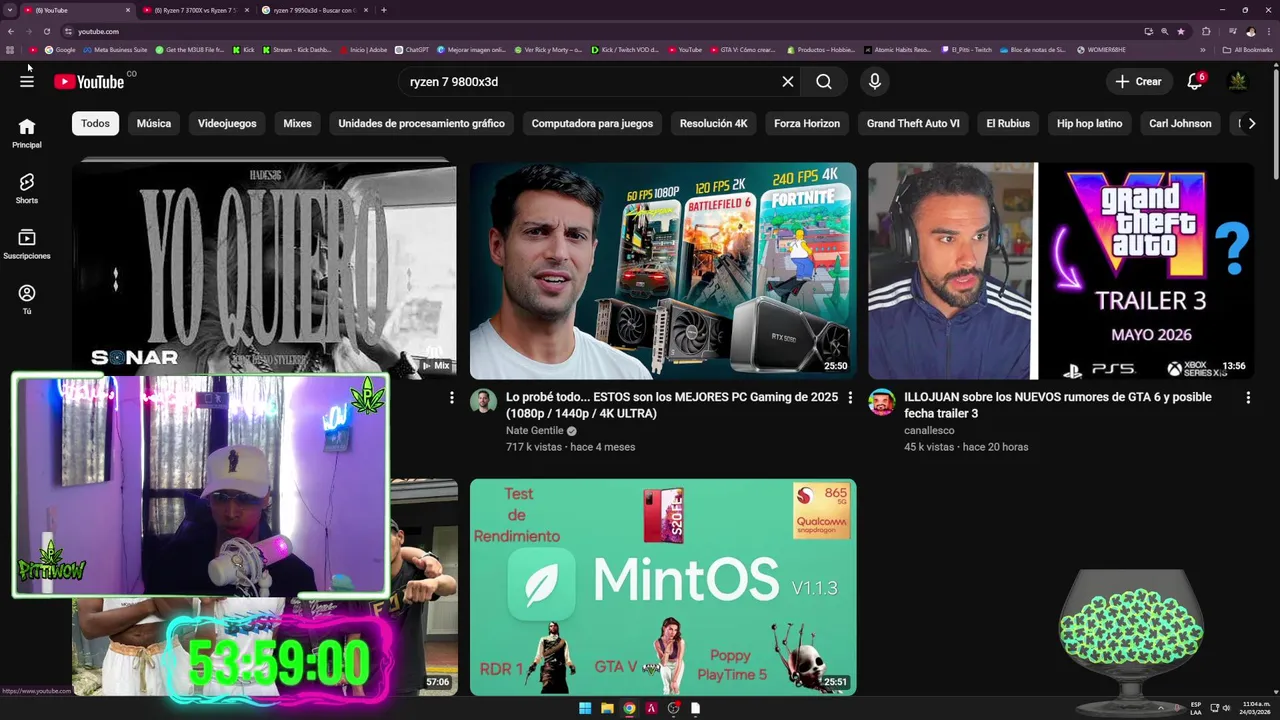Image resolution: width=1280 pixels, height=720 pixels.
Task: Select the Hip hop latino chip
Action: tap(1089, 123)
